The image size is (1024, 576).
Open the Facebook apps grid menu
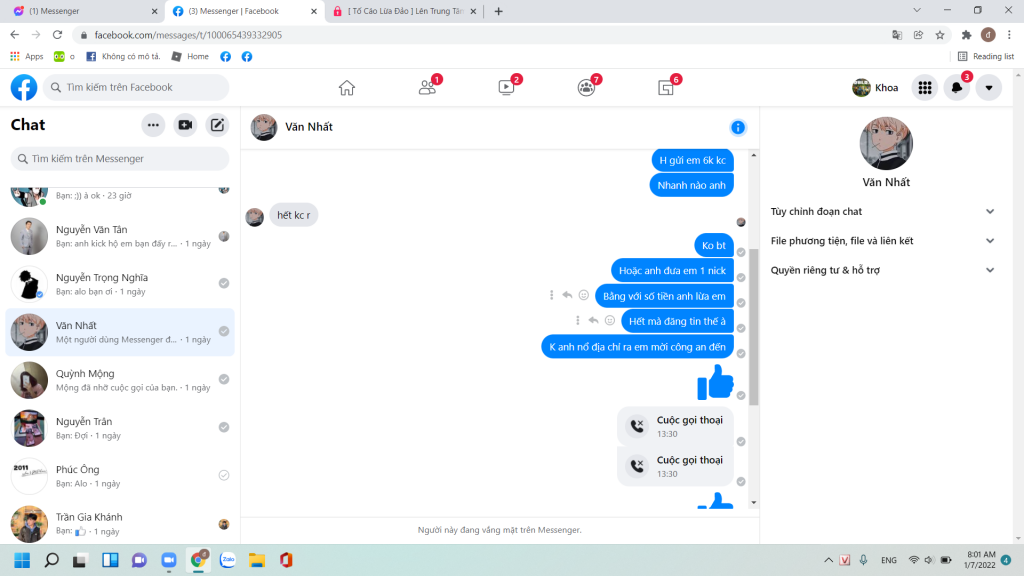(925, 88)
